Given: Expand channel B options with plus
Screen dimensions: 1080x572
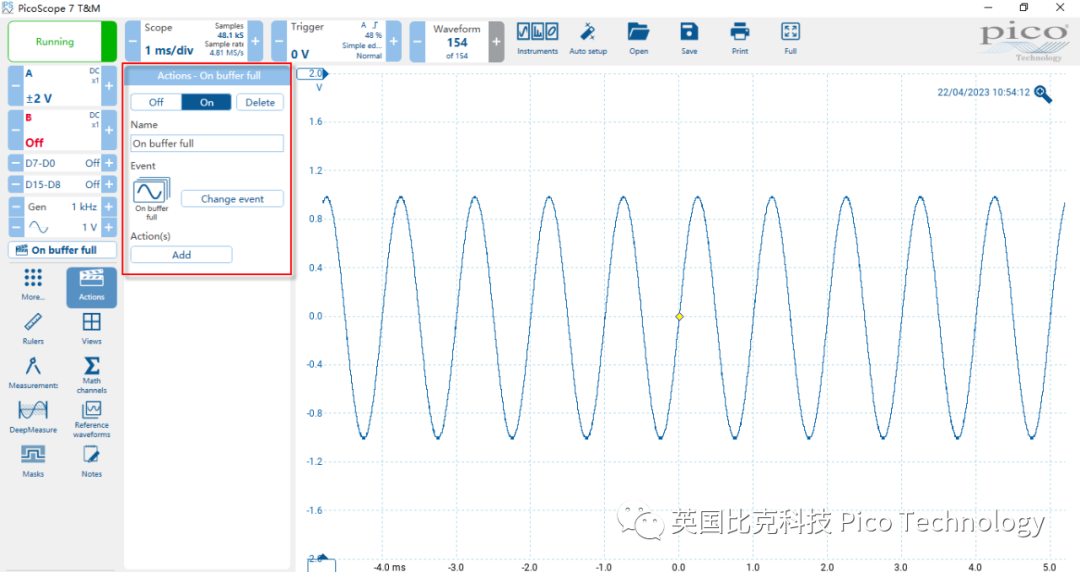Looking at the screenshot, I should [x=109, y=130].
